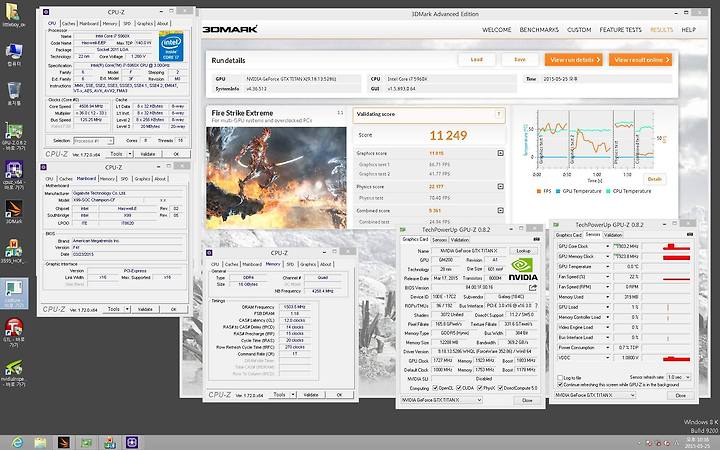Switch to Caches tab in top CPU-Z window

[x=68, y=23]
